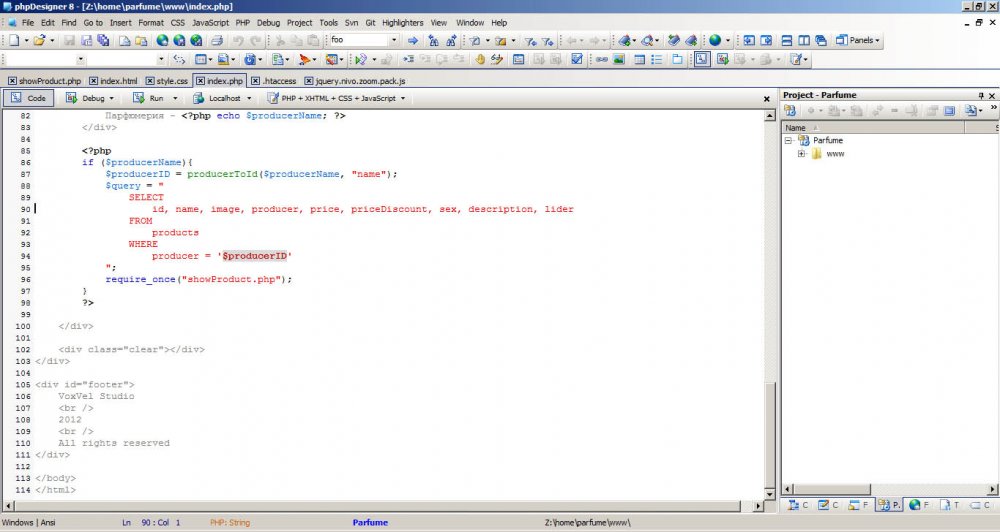Toggle the Code view button
The height and width of the screenshot is (532, 1000).
click(x=29, y=98)
